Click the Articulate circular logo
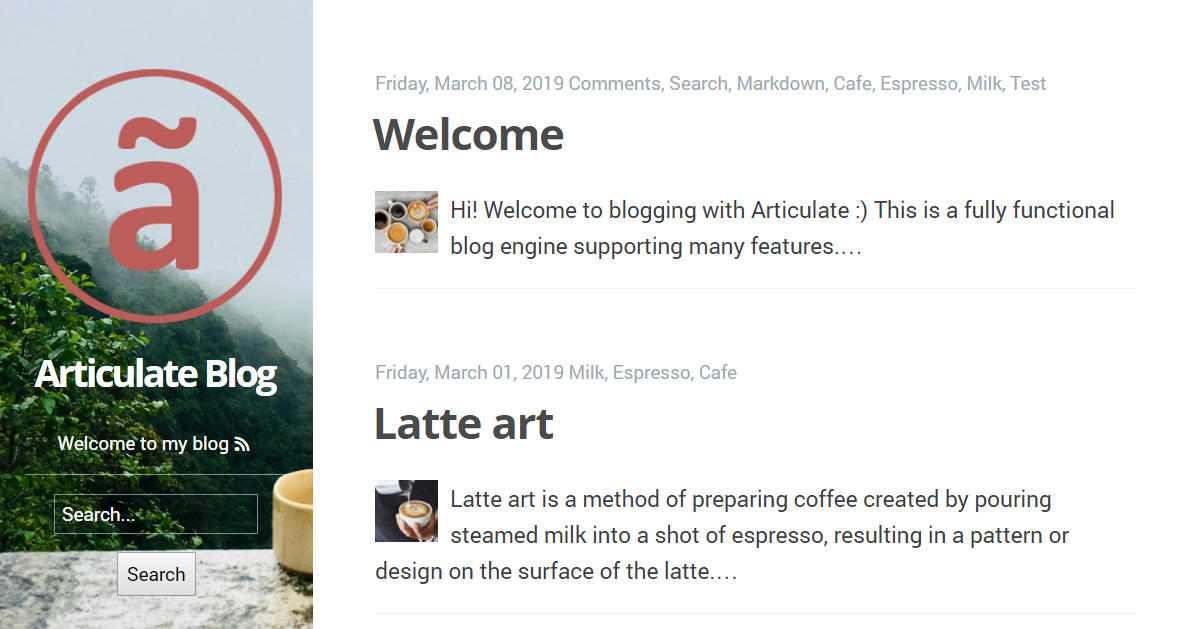 tap(155, 195)
